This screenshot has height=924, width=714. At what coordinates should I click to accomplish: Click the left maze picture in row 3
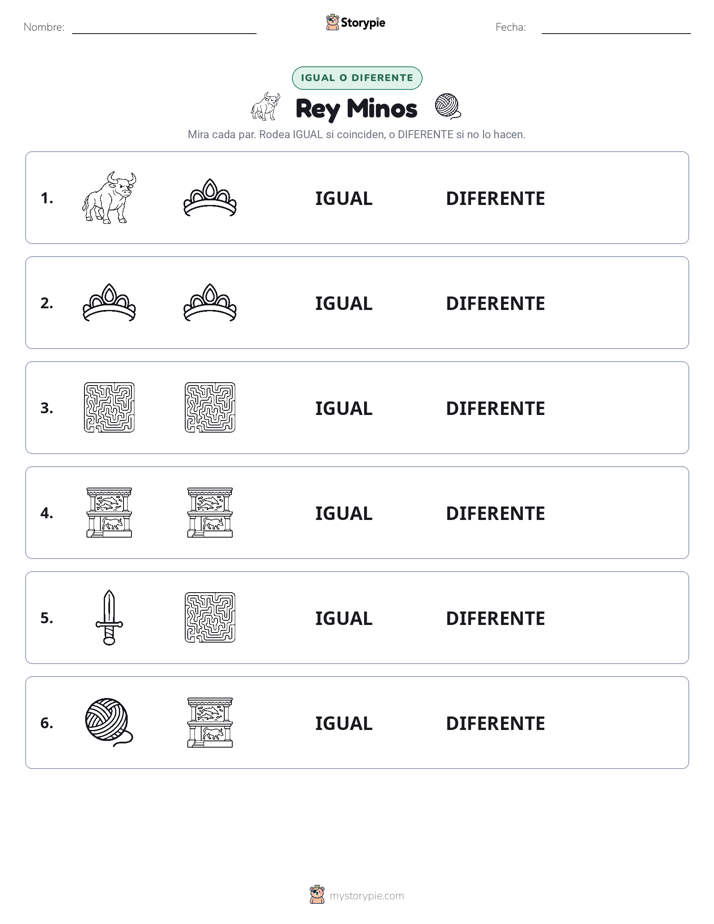coord(109,408)
